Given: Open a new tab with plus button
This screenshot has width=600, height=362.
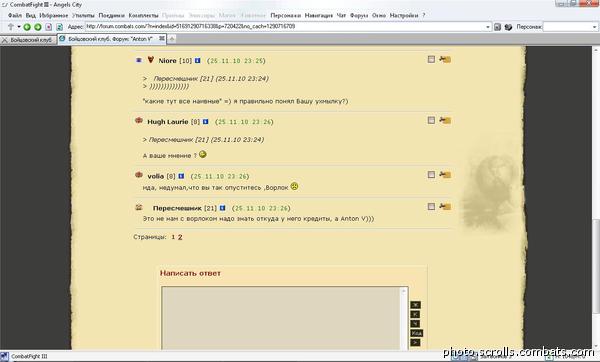Looking at the screenshot, I should click(172, 39).
